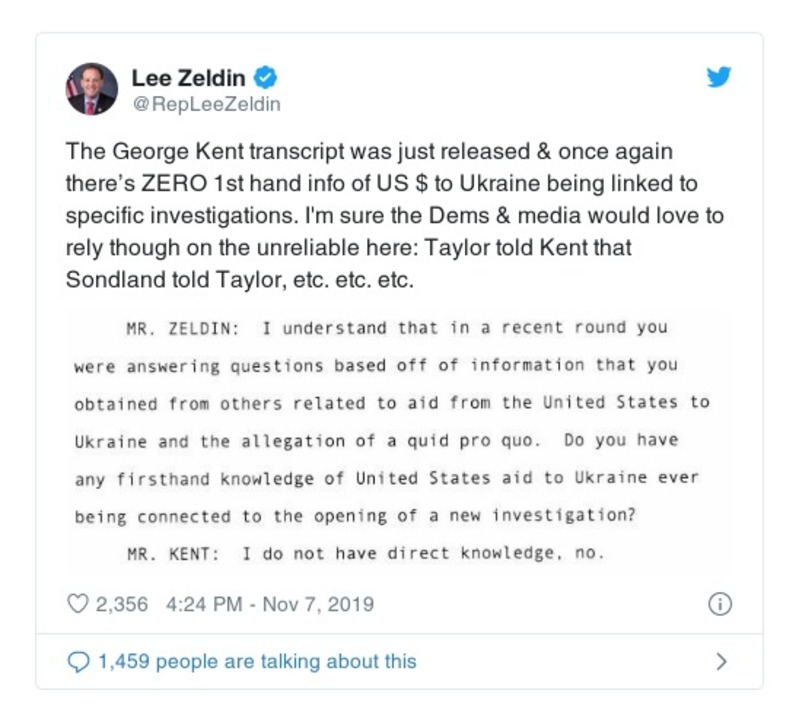This screenshot has height=725, width=799.
Task: Click the 2,356 likes count
Action: [120, 604]
